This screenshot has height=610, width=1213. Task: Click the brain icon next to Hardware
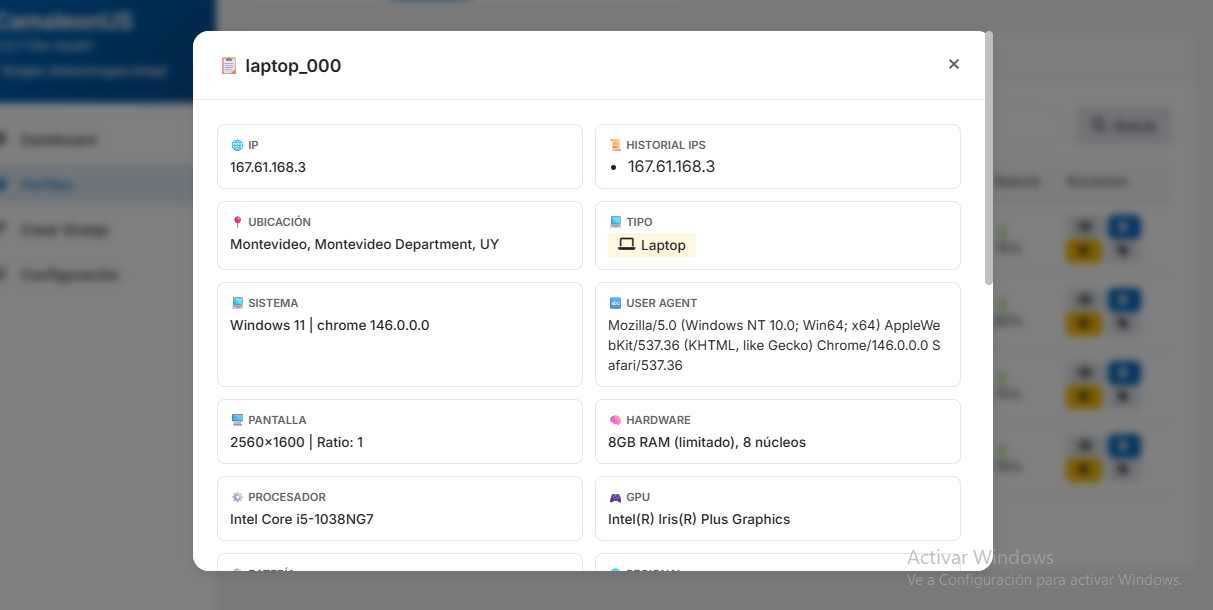tap(615, 420)
